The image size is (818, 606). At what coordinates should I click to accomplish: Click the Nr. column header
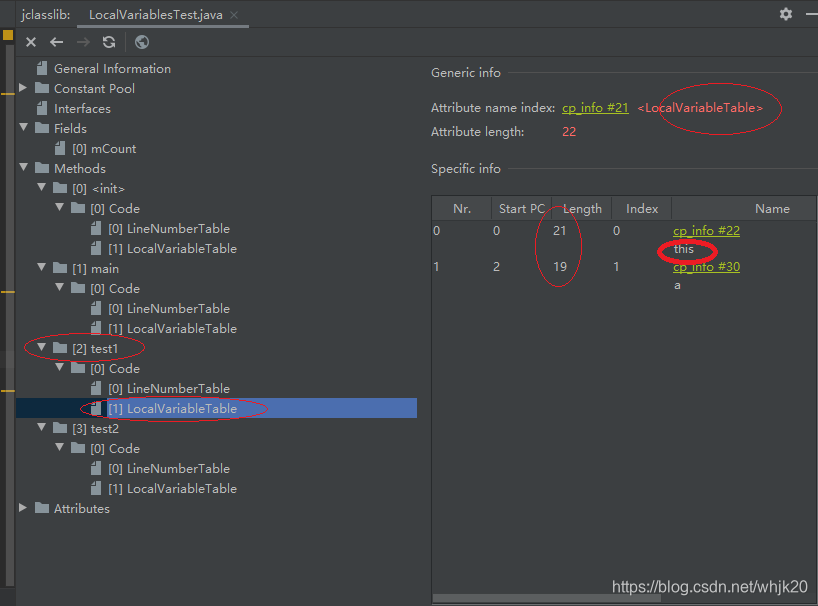click(x=462, y=209)
